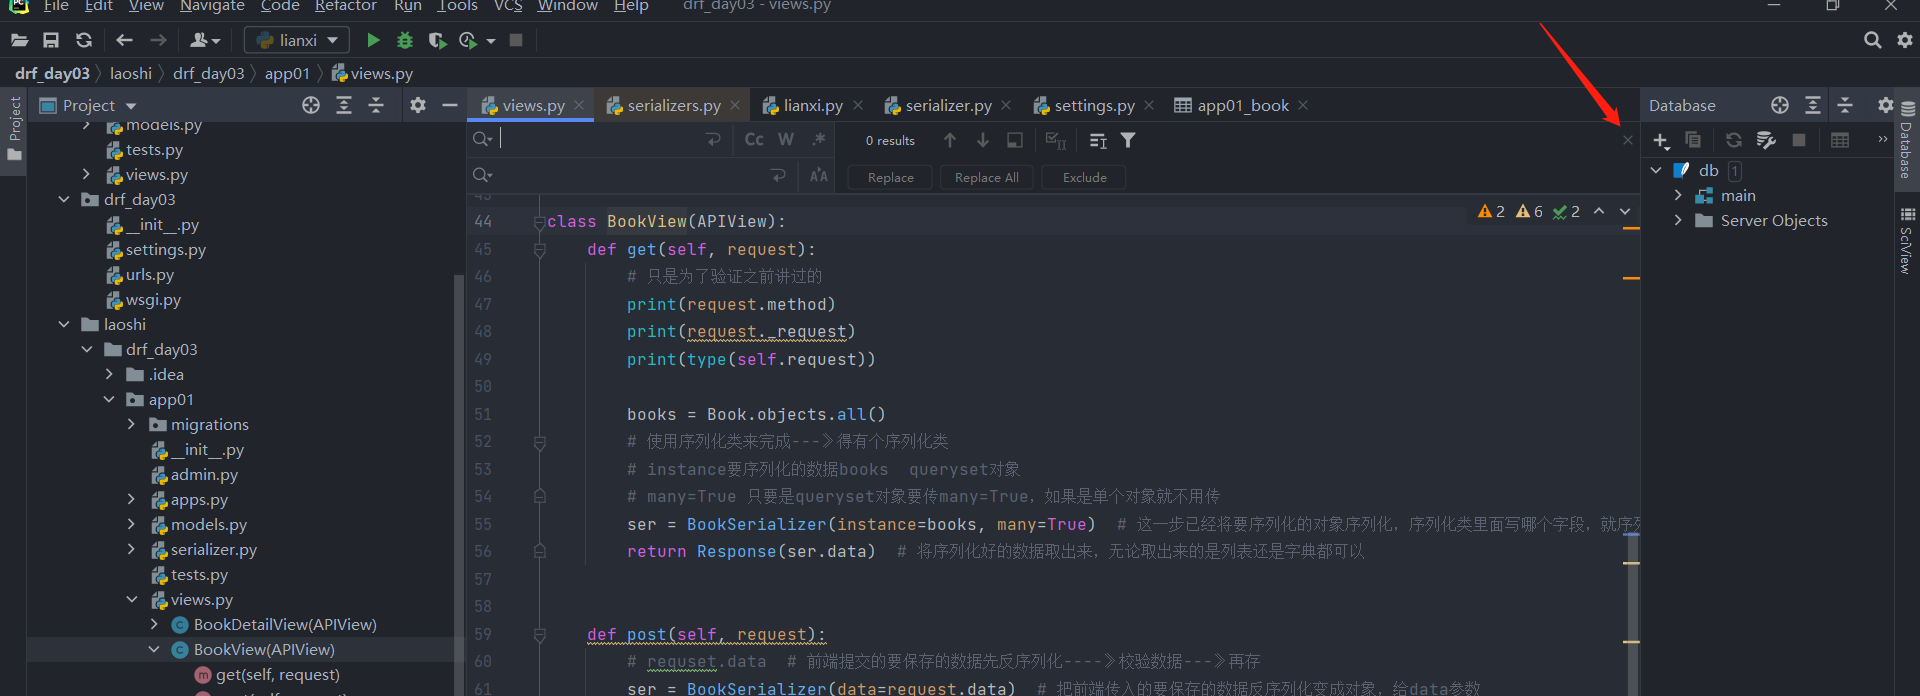The height and width of the screenshot is (696, 1920).
Task: Toggle select all occurrences icon
Action: click(1056, 140)
